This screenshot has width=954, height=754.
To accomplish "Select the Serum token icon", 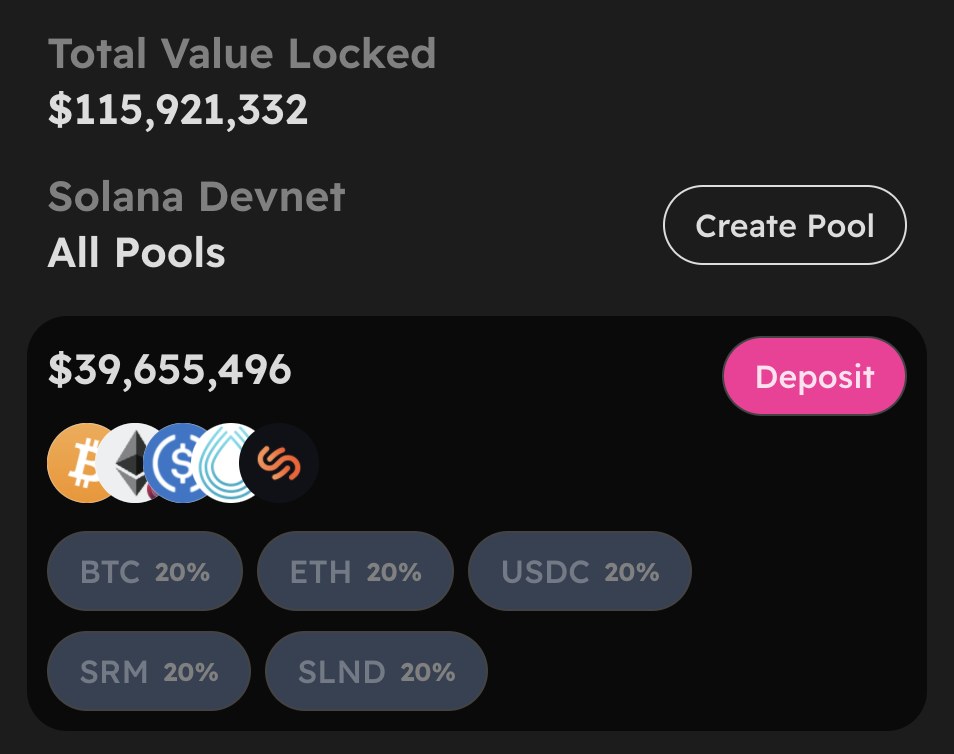I will pyautogui.click(x=230, y=462).
